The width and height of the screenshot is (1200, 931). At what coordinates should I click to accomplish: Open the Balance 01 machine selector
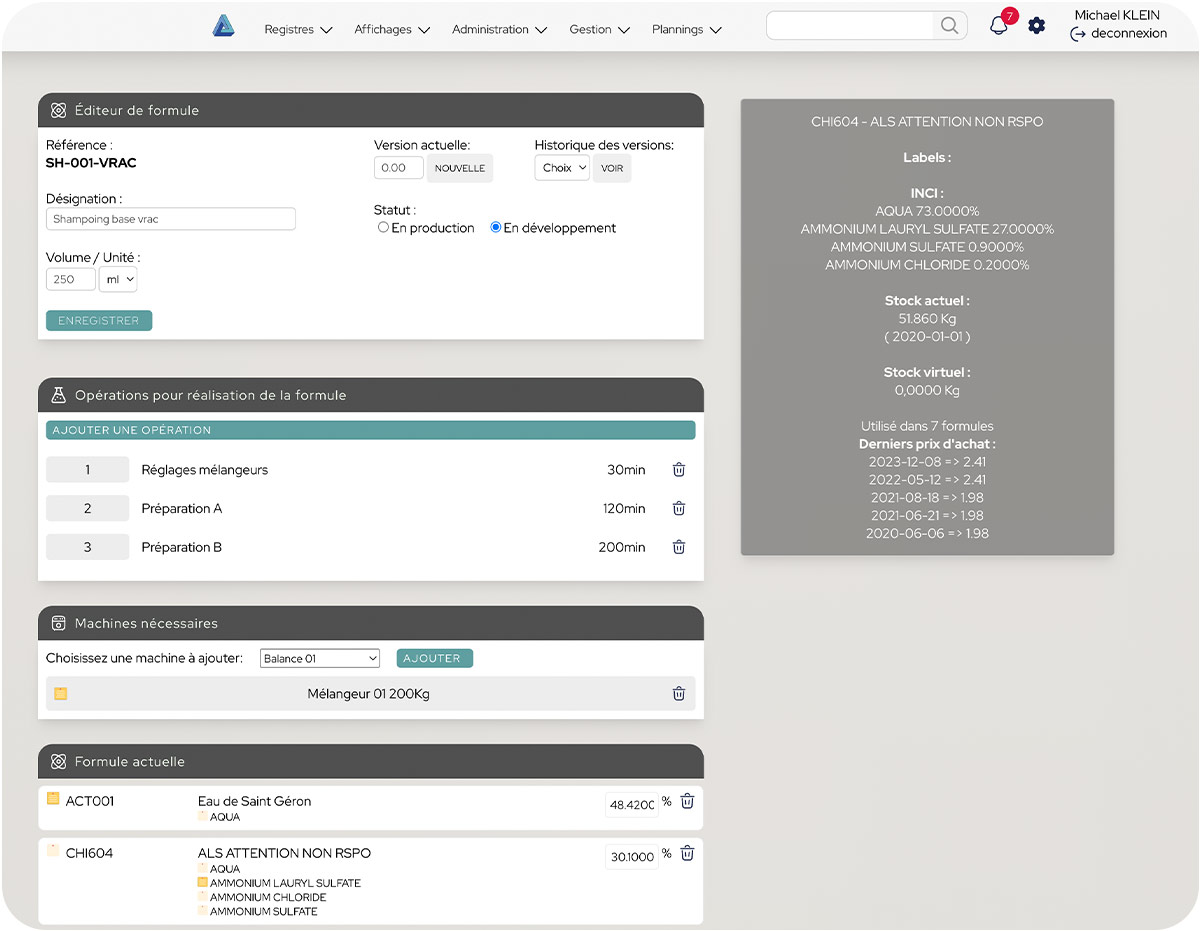[320, 659]
